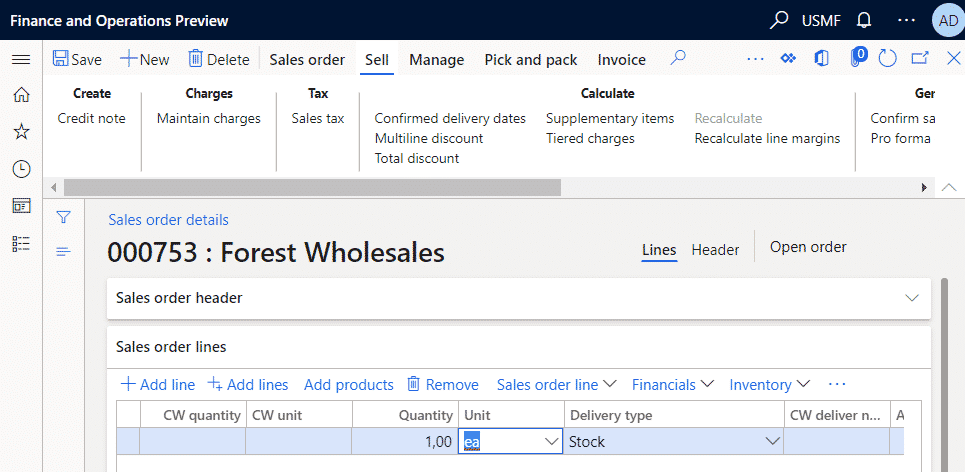Screen dimensions: 965x472
Task: Open the Financials dropdown menu
Action: pos(673,385)
